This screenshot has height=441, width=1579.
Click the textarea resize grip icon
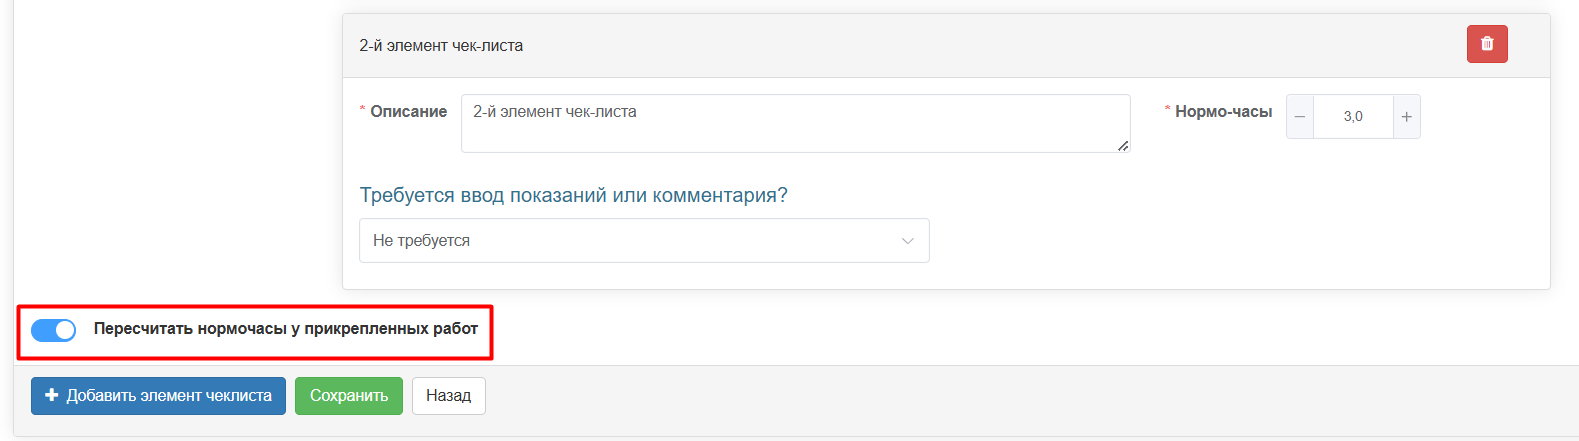tap(1123, 145)
